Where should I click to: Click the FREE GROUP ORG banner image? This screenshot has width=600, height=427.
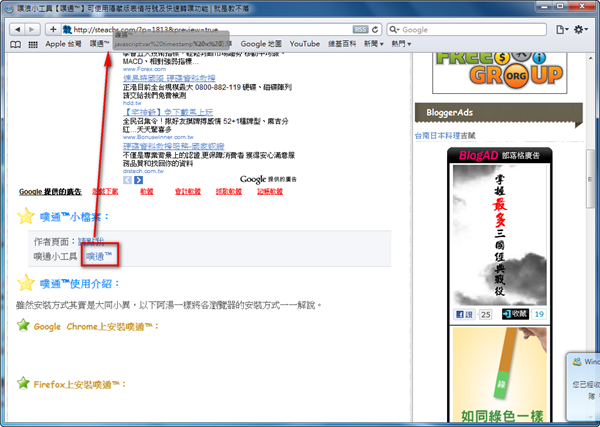(x=499, y=72)
